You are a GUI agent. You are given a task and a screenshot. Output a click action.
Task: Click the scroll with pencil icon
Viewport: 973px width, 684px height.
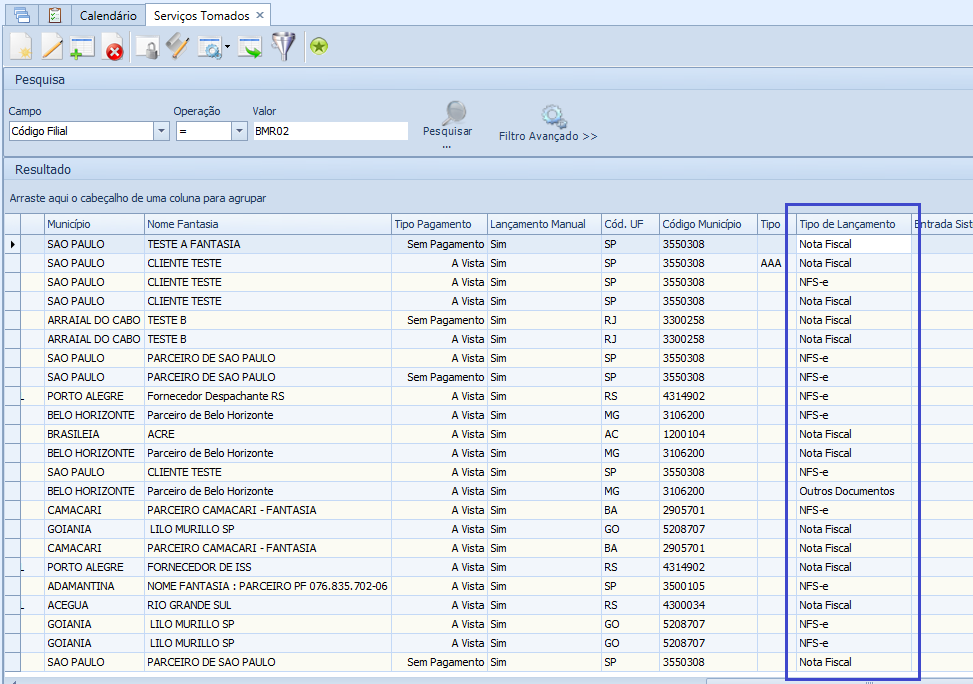[177, 46]
